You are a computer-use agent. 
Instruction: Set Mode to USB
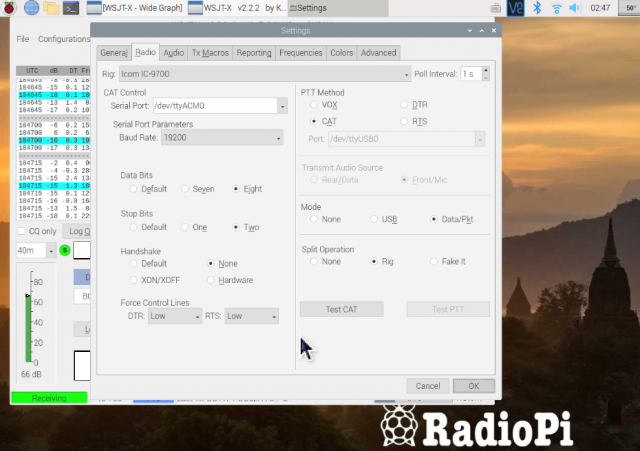(384, 219)
